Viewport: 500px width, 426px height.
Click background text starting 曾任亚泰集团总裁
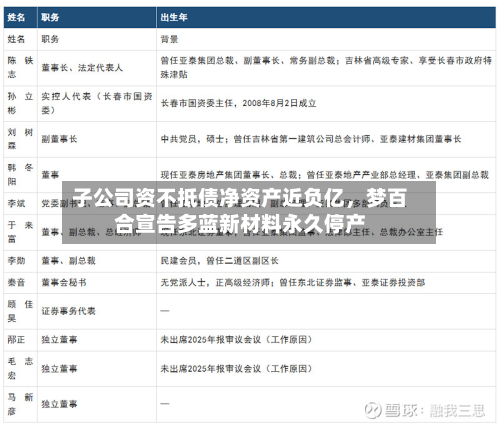[x=326, y=67]
